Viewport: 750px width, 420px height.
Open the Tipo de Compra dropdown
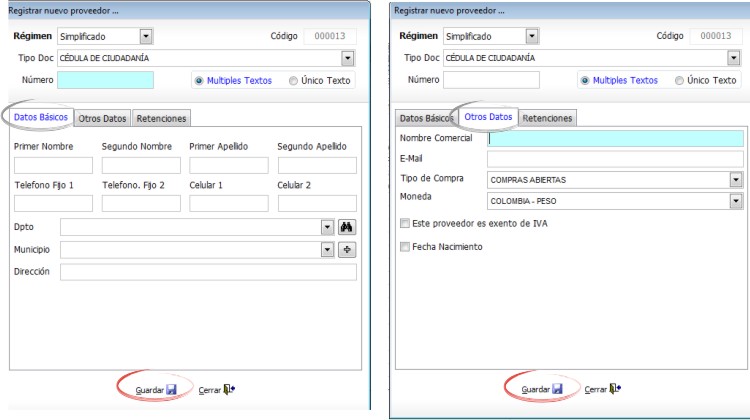coord(736,180)
